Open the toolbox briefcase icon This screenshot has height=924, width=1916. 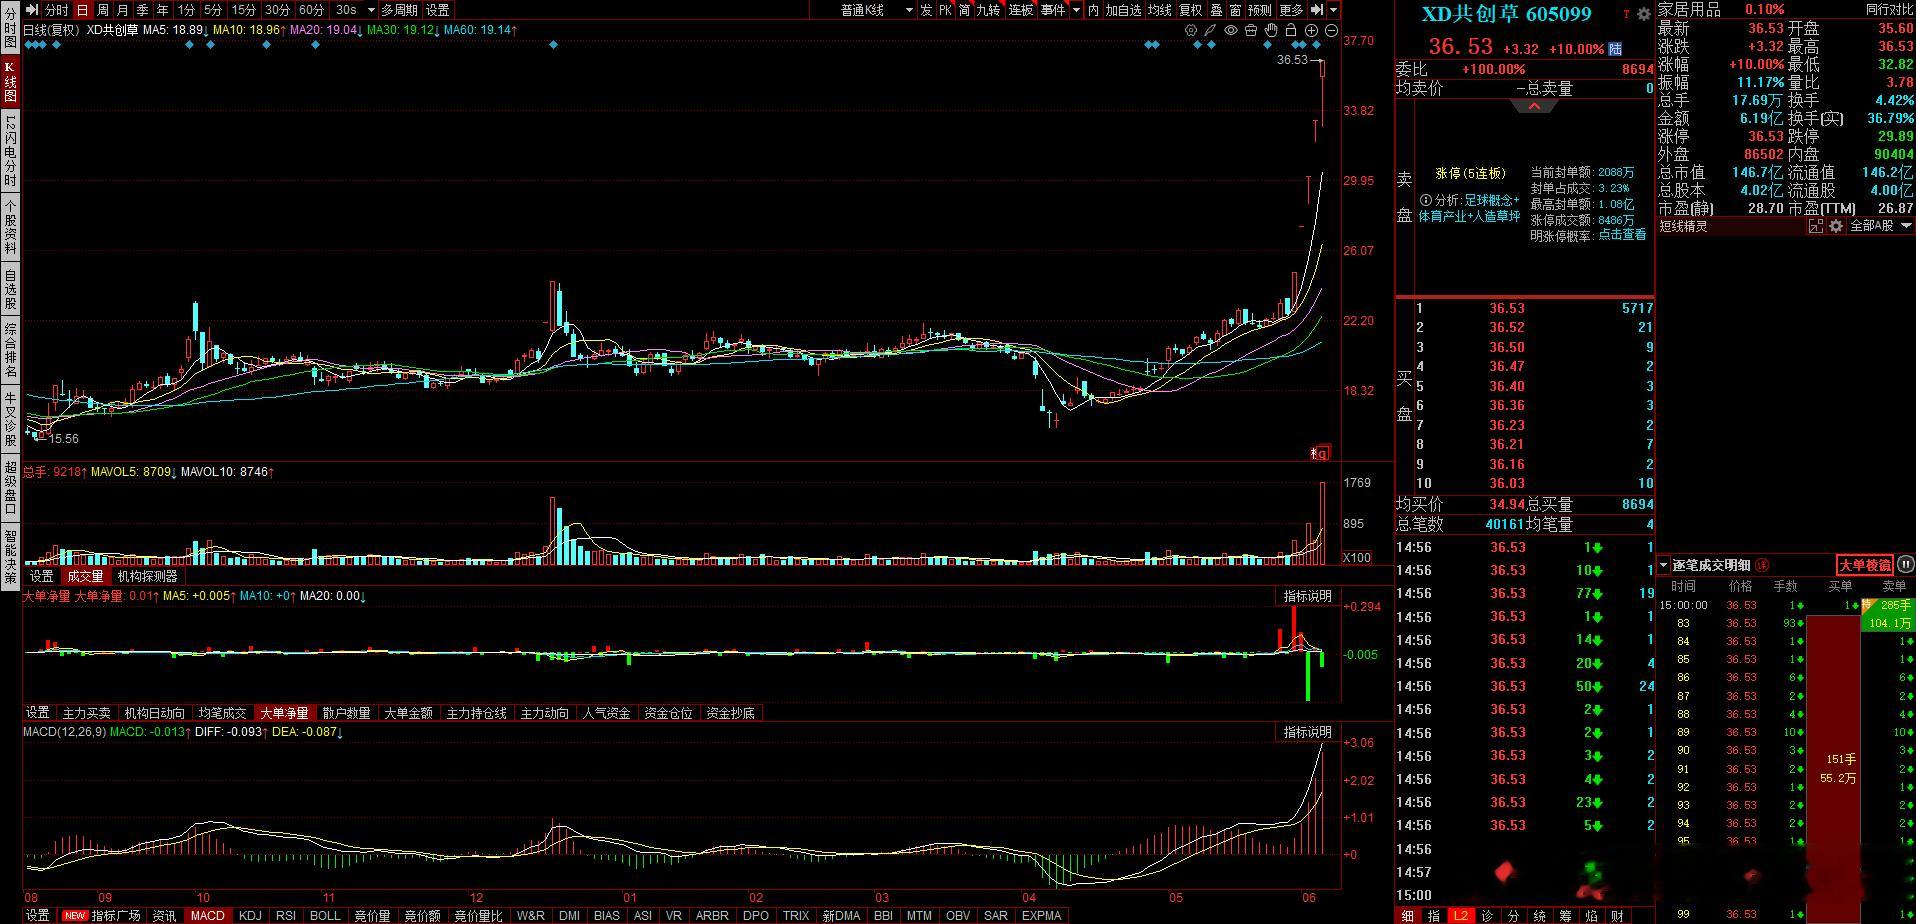point(1251,30)
